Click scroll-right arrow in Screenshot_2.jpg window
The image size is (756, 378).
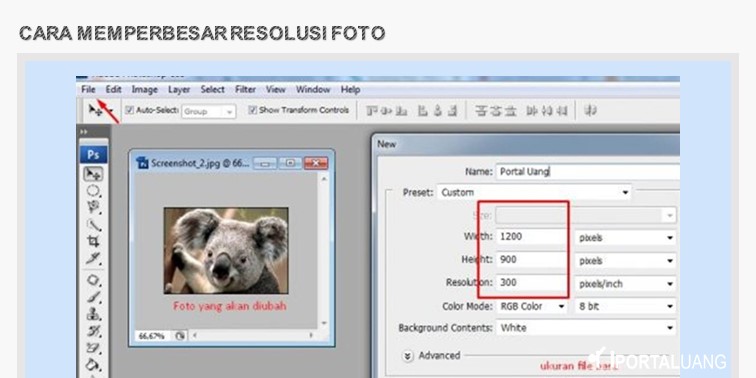311,336
